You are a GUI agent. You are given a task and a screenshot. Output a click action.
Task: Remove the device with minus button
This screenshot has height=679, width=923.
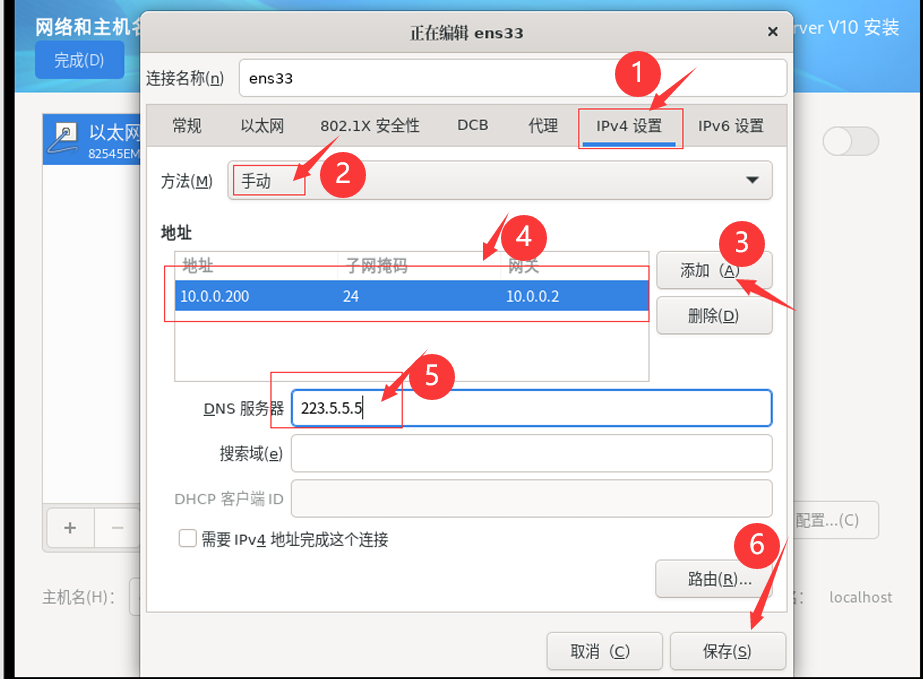point(117,528)
